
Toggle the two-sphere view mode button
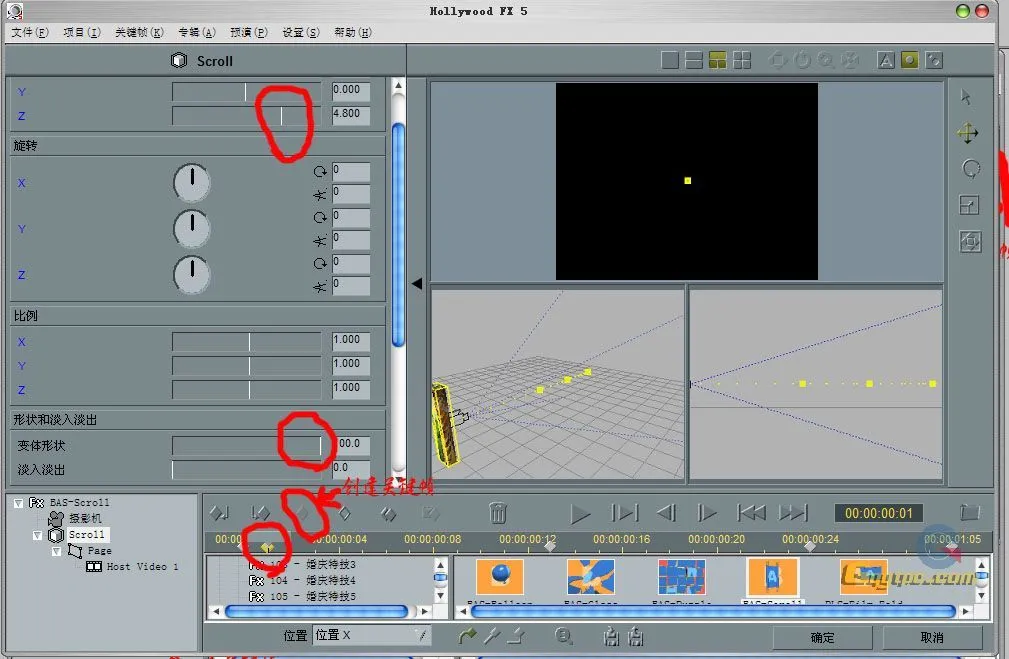[x=933, y=61]
